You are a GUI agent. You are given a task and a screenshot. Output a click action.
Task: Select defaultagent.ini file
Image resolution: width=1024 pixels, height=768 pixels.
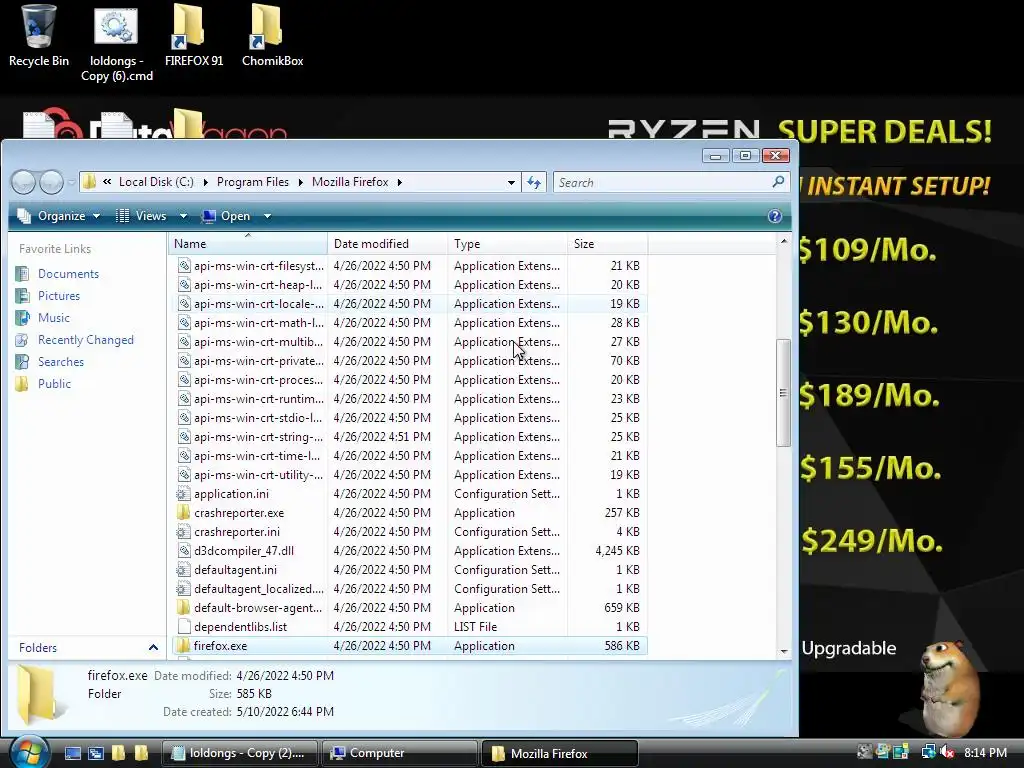click(410, 570)
